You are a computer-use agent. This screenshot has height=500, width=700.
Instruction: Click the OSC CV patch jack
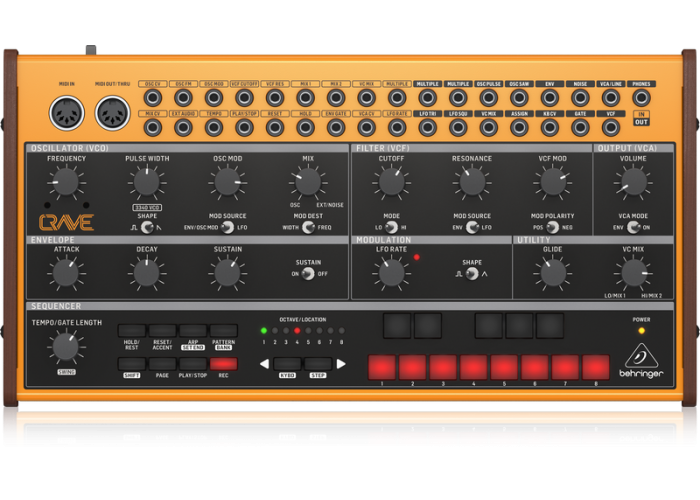tap(153, 97)
